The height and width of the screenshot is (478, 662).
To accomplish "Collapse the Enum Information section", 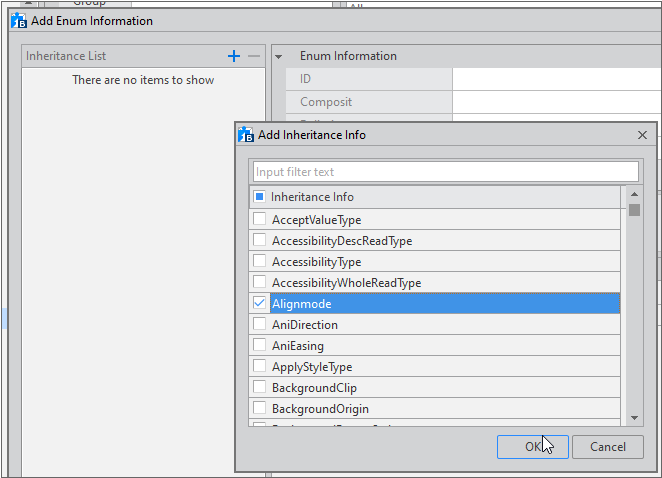I will pos(278,56).
